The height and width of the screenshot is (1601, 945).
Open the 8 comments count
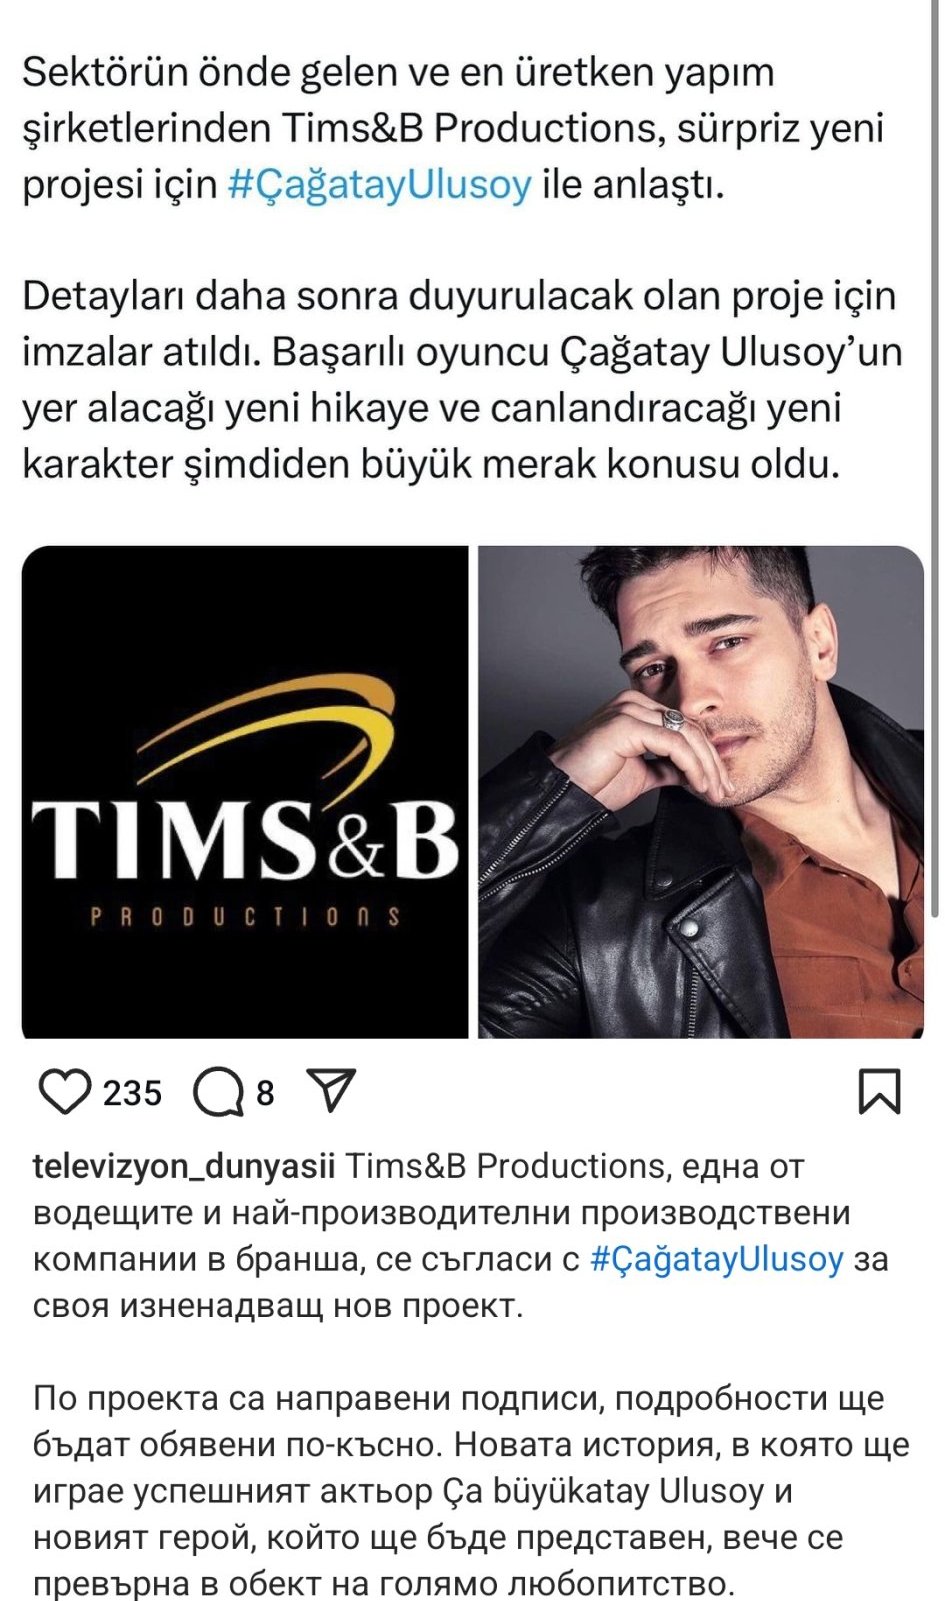[265, 1093]
